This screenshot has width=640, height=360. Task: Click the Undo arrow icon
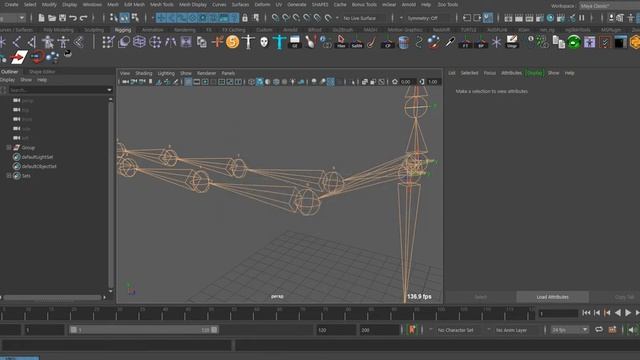[x=73, y=18]
